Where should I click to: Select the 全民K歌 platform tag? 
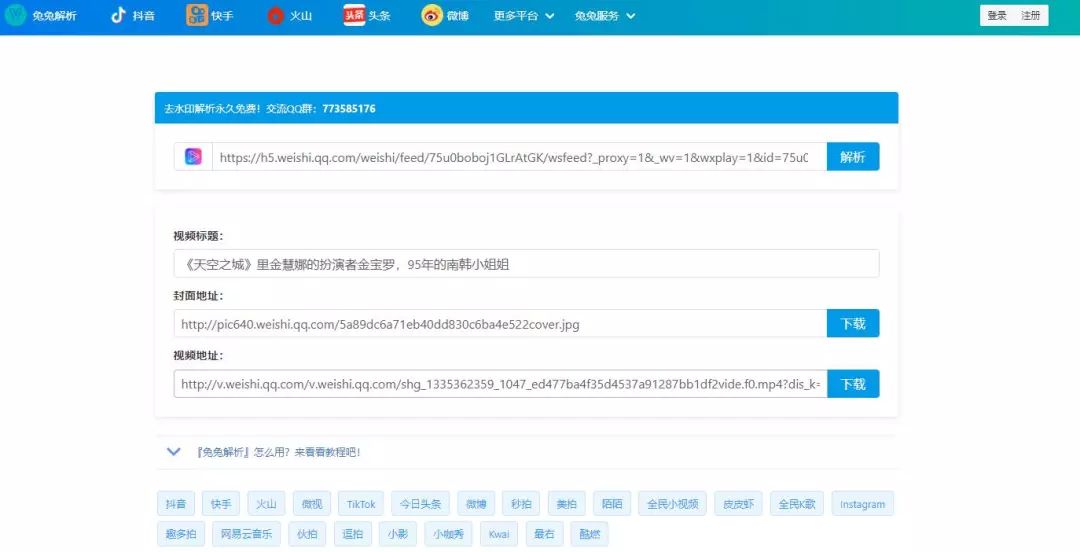pyautogui.click(x=797, y=504)
